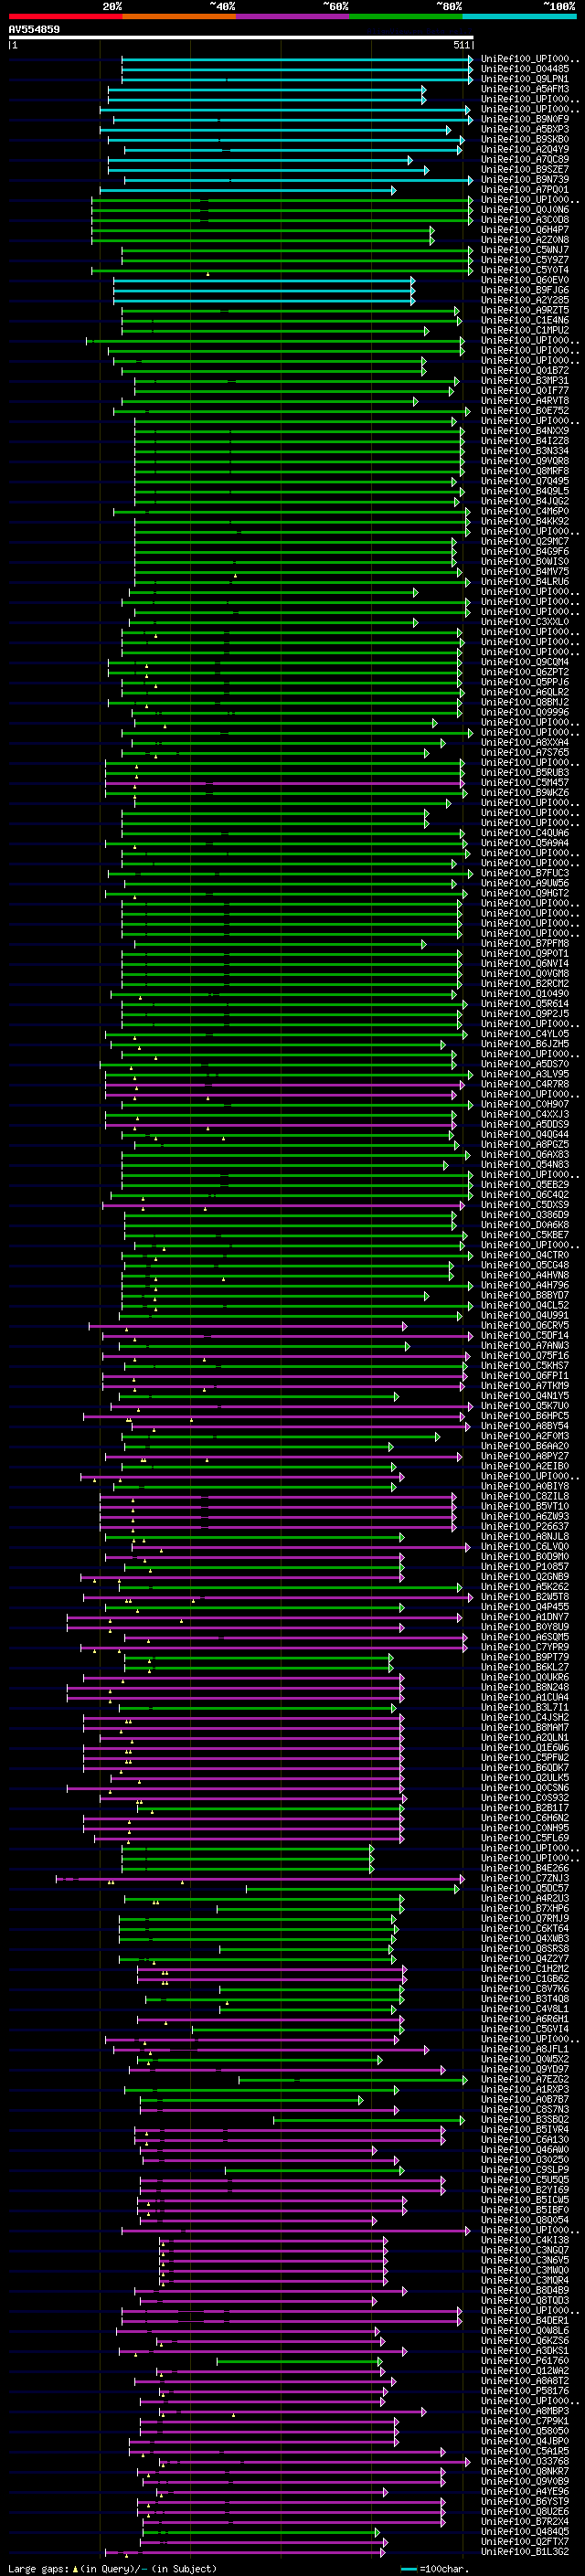Image resolution: width=585 pixels, height=2576 pixels.
Task: Select the UniRef100_C4R7R8 label
Action: pos(524,1084)
